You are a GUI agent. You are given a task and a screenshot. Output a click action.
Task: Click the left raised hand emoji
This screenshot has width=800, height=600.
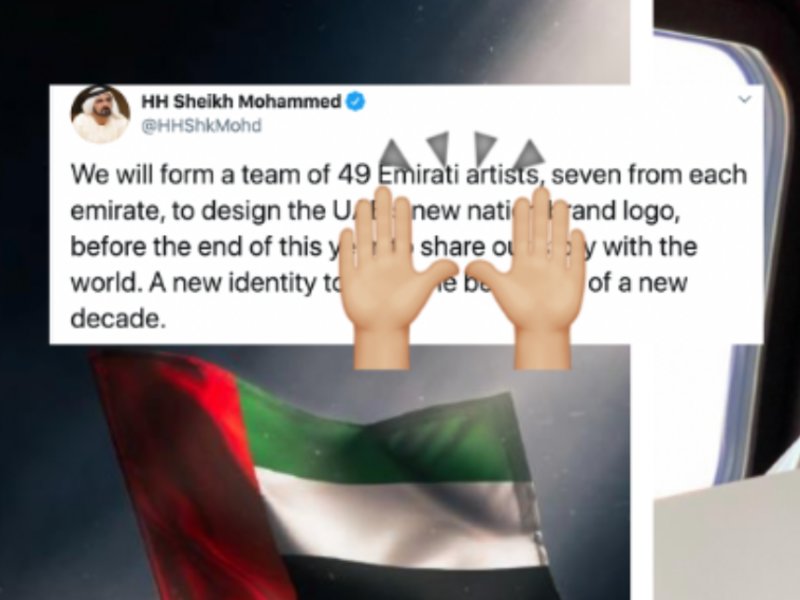click(x=397, y=278)
